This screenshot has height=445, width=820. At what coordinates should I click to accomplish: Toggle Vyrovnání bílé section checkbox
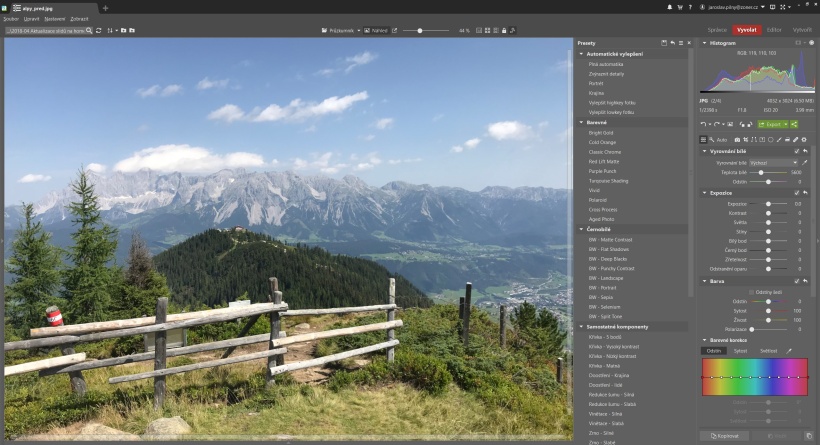(x=797, y=151)
